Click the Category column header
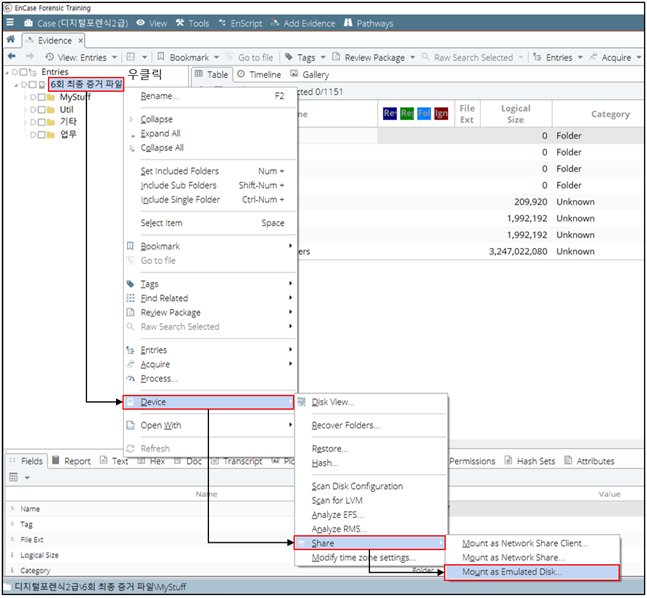647x598 pixels. 599,113
